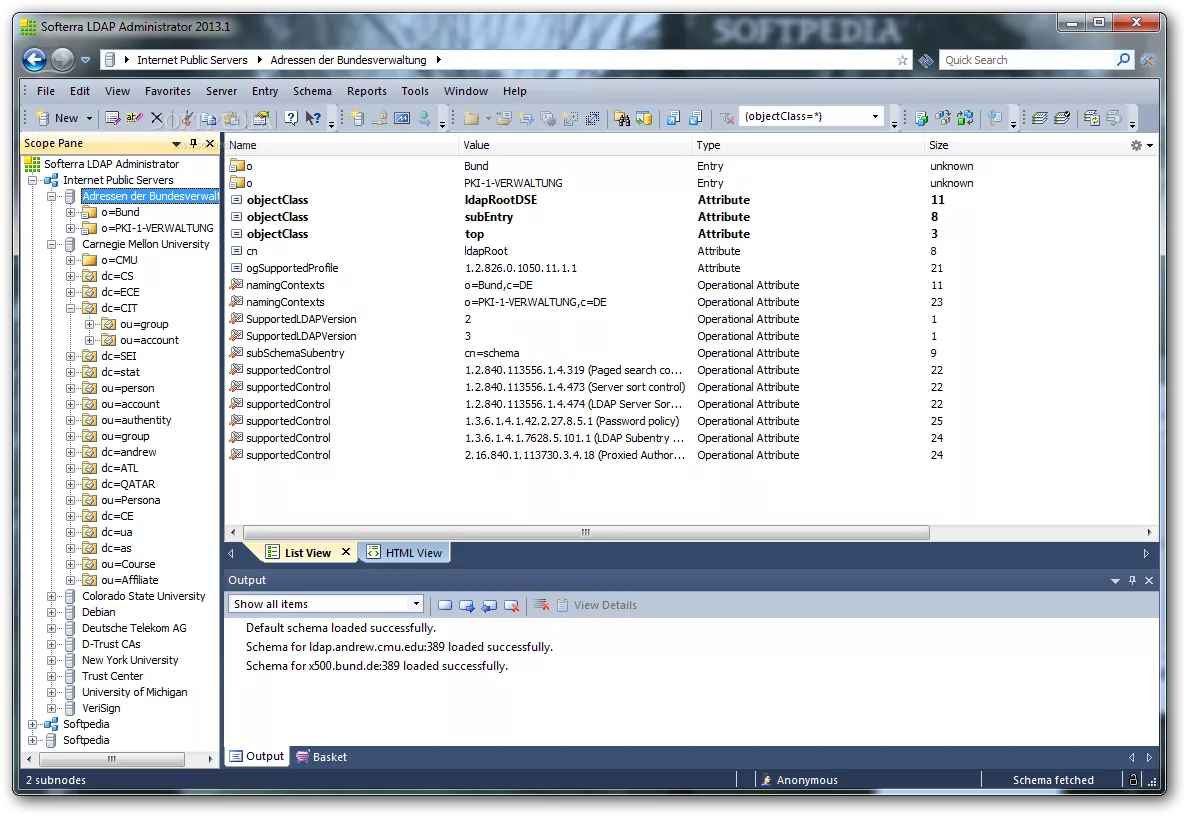The height and width of the screenshot is (816, 1187).
Task: Click Adressen der Bundesverwaltung breadcrumb
Action: [348, 60]
